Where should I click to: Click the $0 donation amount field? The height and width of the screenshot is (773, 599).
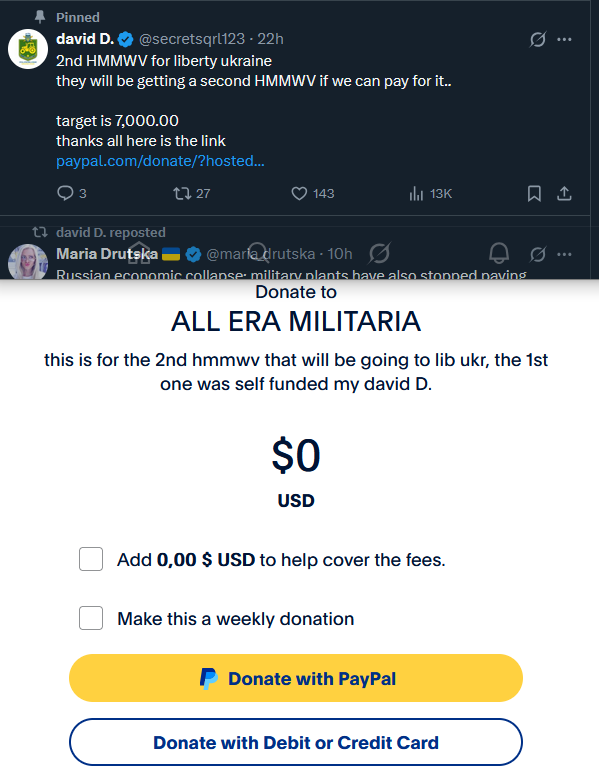point(296,455)
